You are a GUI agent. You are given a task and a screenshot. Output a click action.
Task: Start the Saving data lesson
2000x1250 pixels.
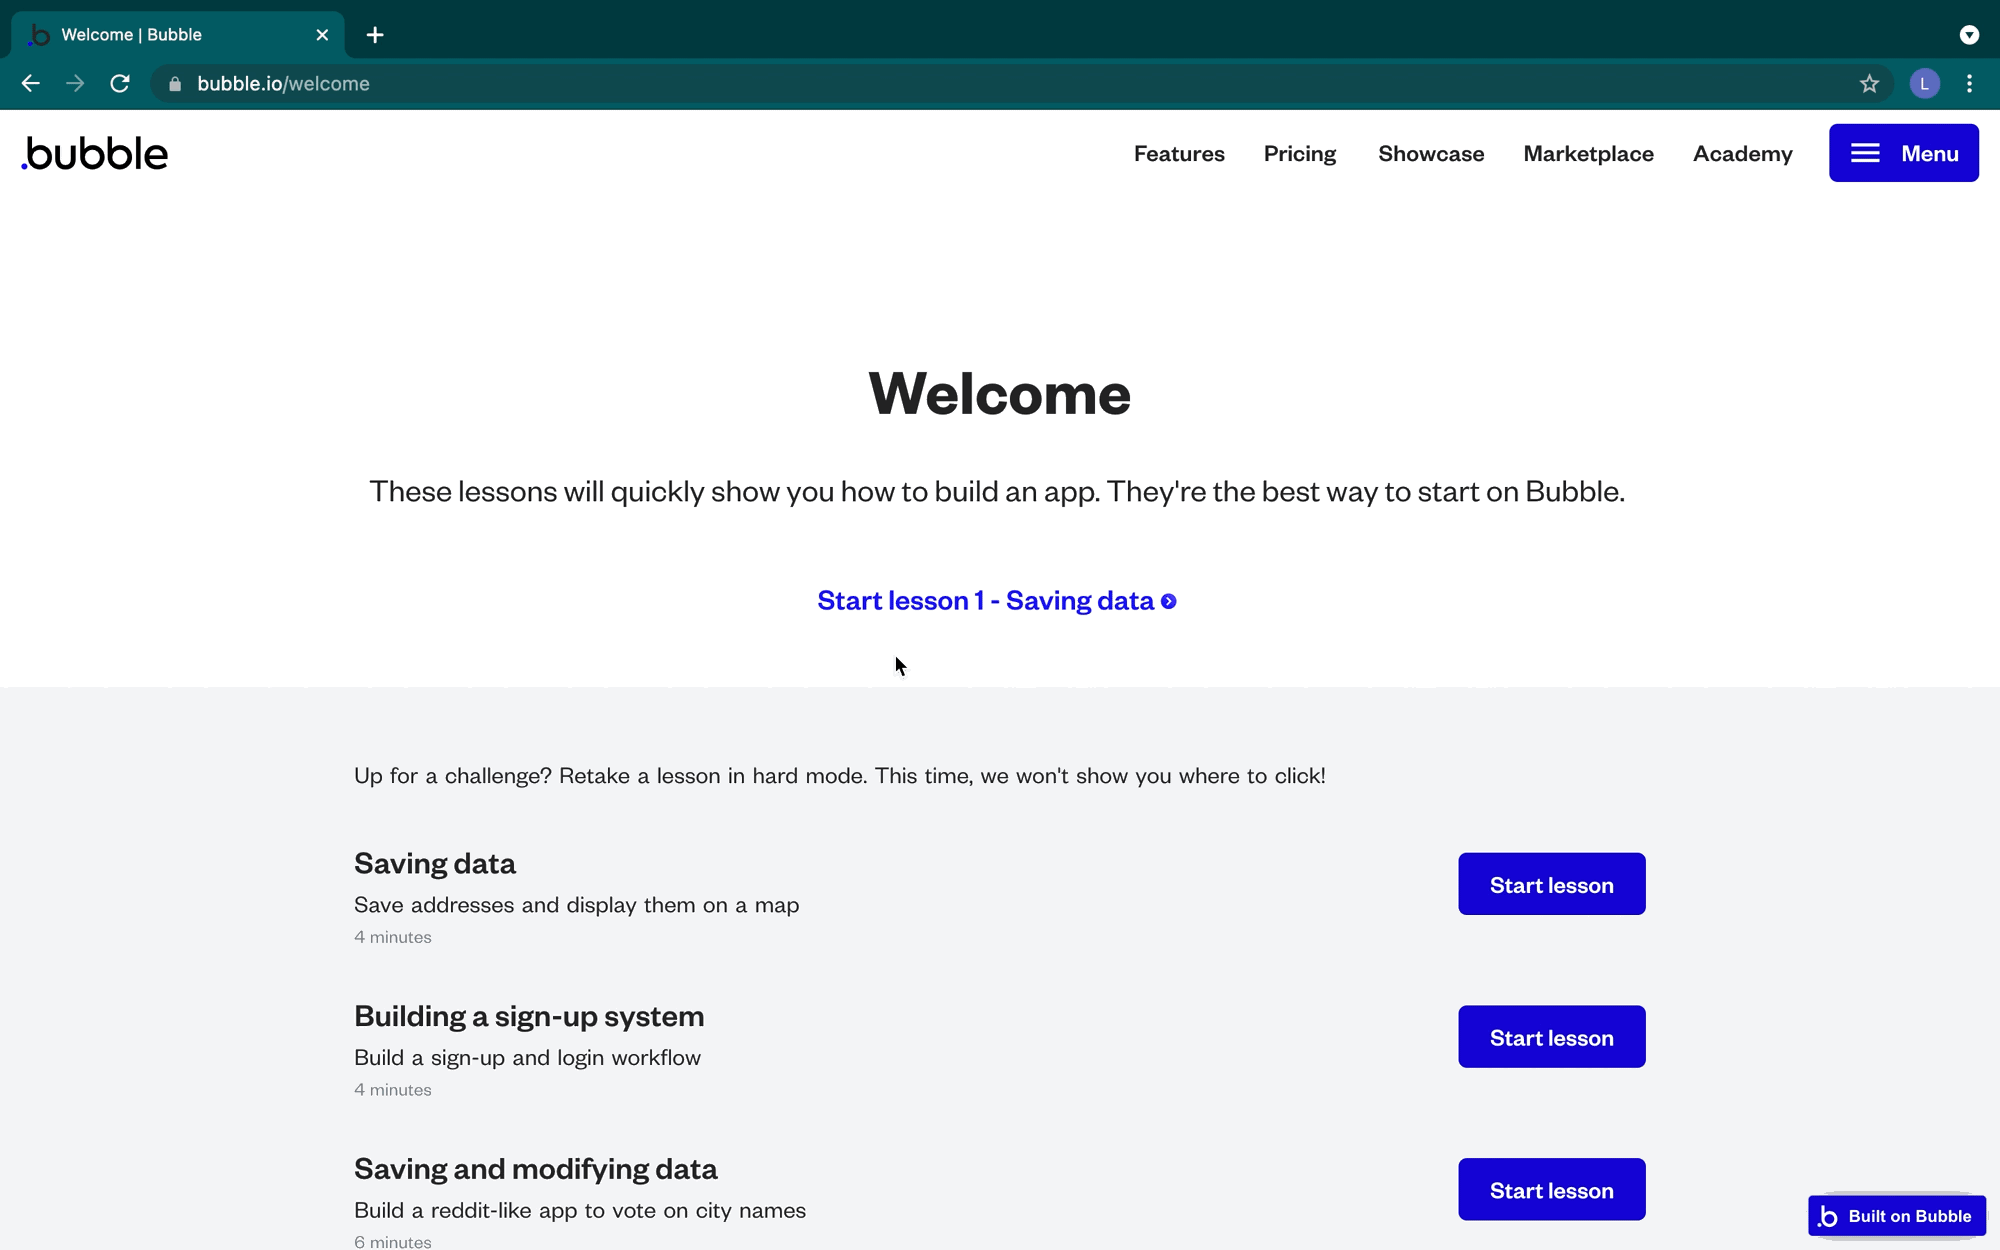(x=1551, y=884)
